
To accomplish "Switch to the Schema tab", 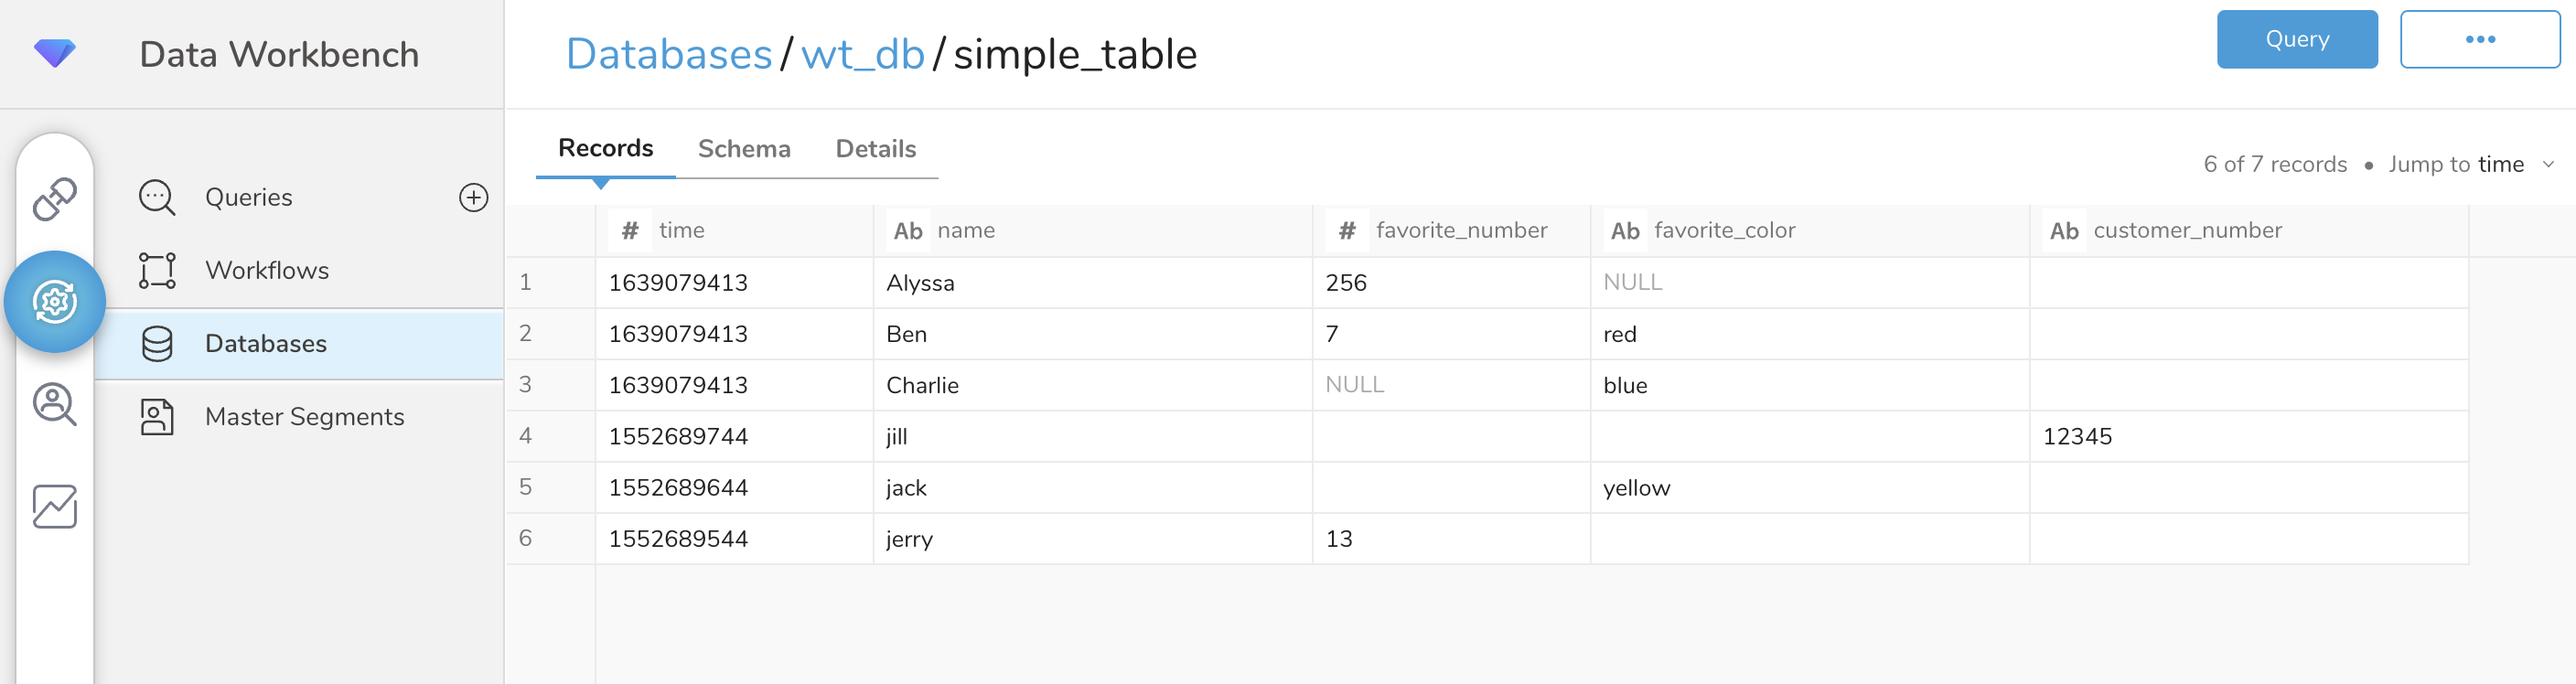I will 743,149.
